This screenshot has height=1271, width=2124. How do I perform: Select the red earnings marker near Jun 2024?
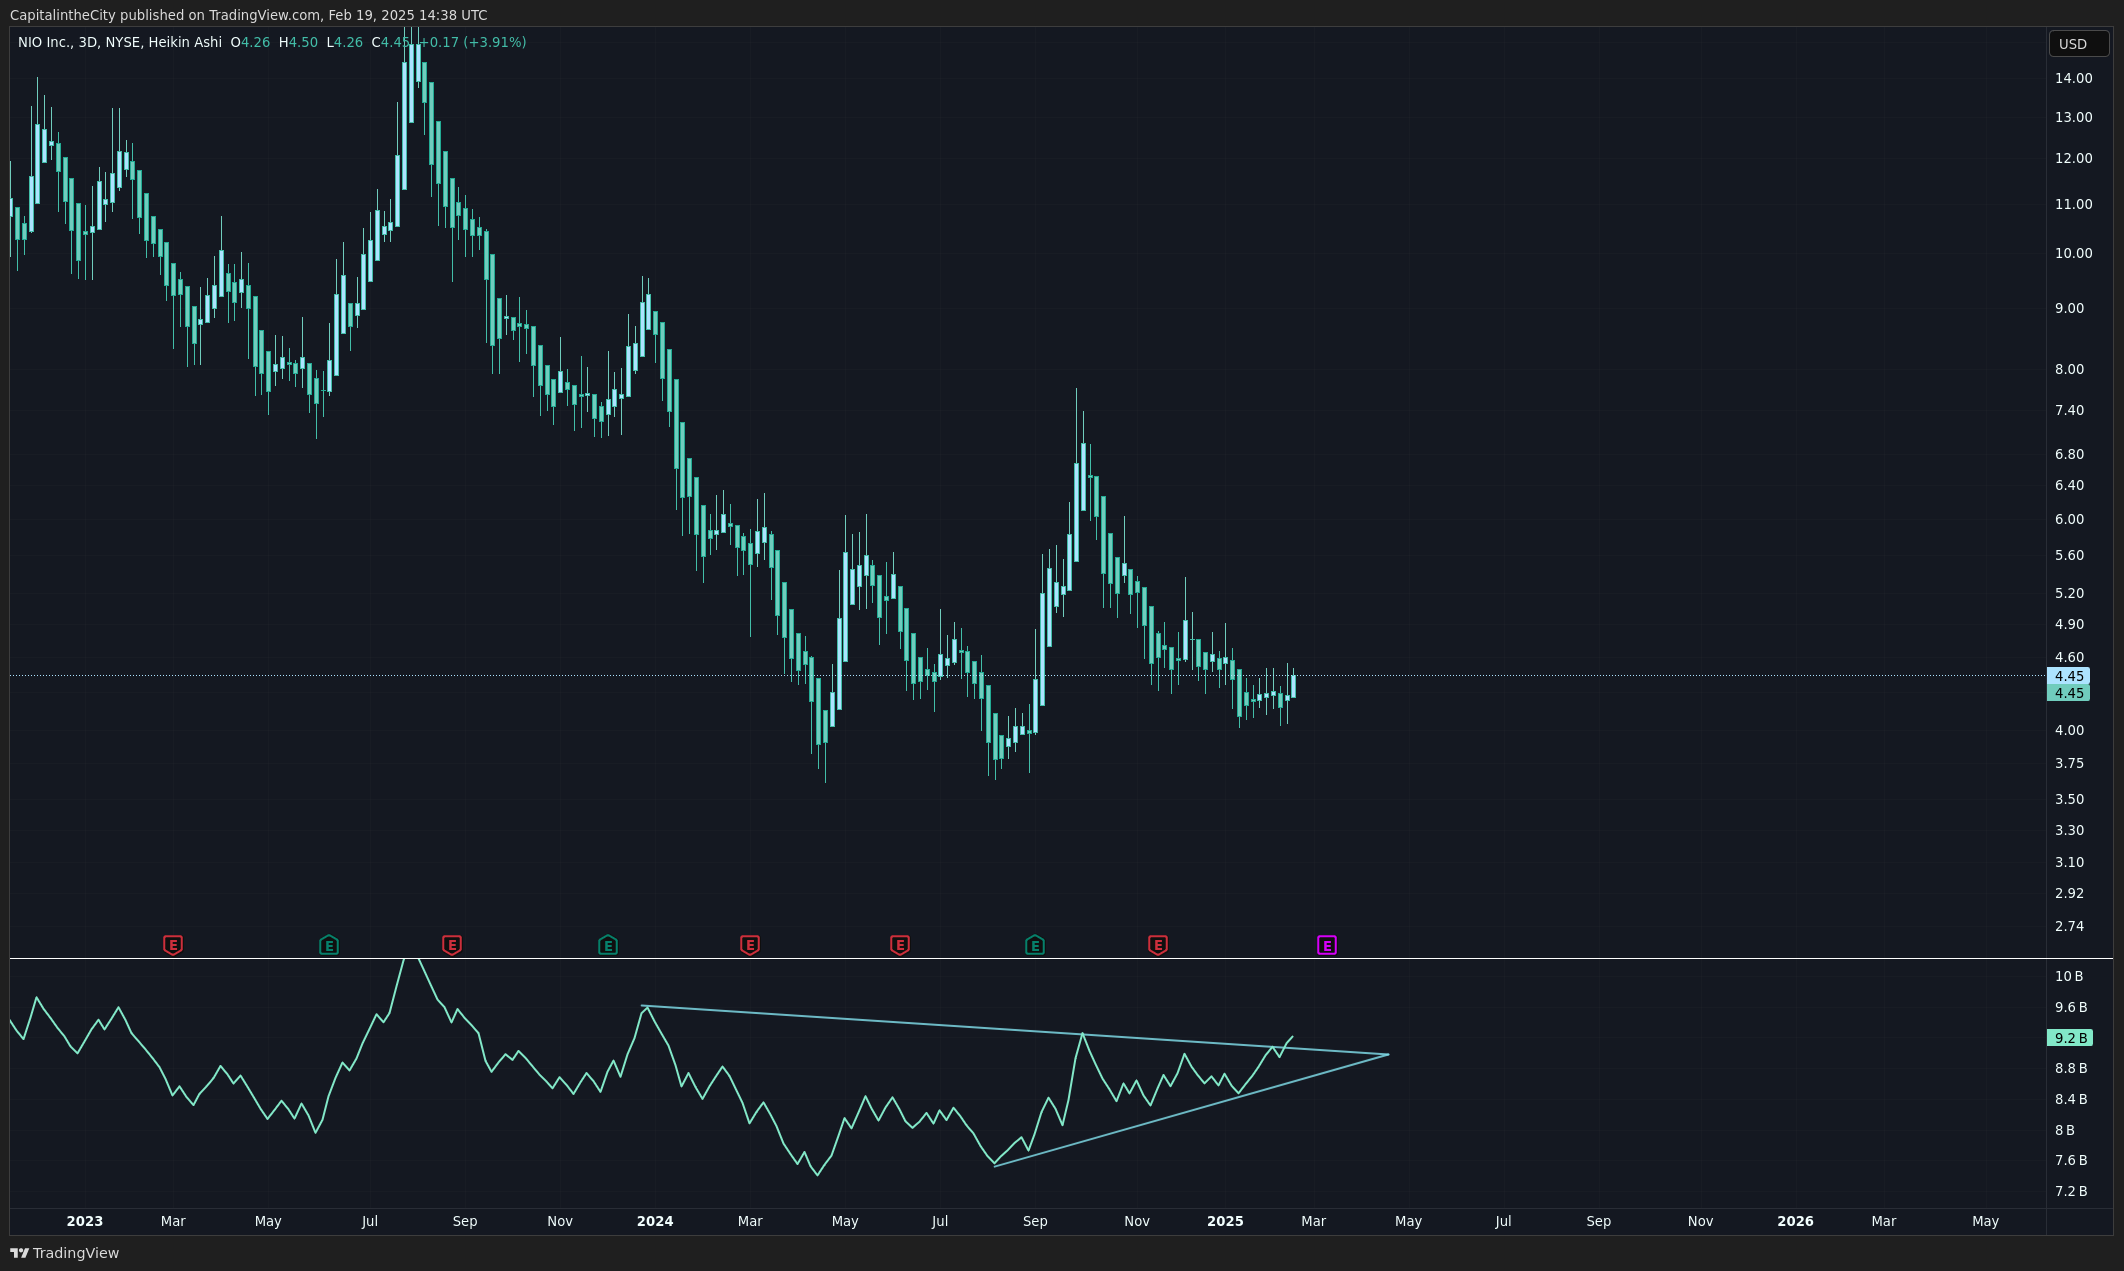coord(900,945)
